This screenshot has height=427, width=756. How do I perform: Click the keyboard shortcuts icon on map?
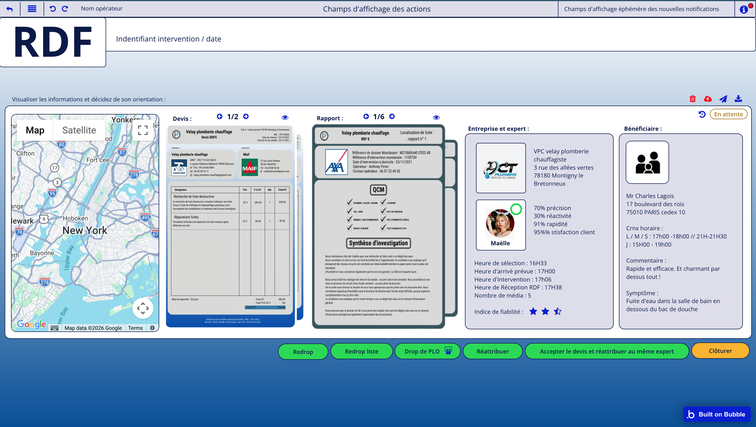54,328
